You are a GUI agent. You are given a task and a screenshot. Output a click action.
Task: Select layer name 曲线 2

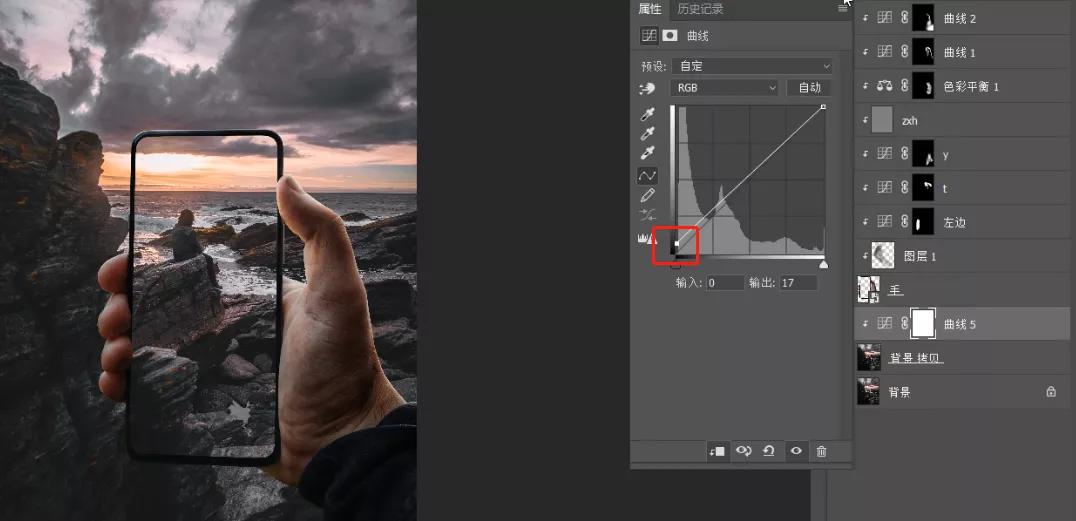tap(960, 19)
